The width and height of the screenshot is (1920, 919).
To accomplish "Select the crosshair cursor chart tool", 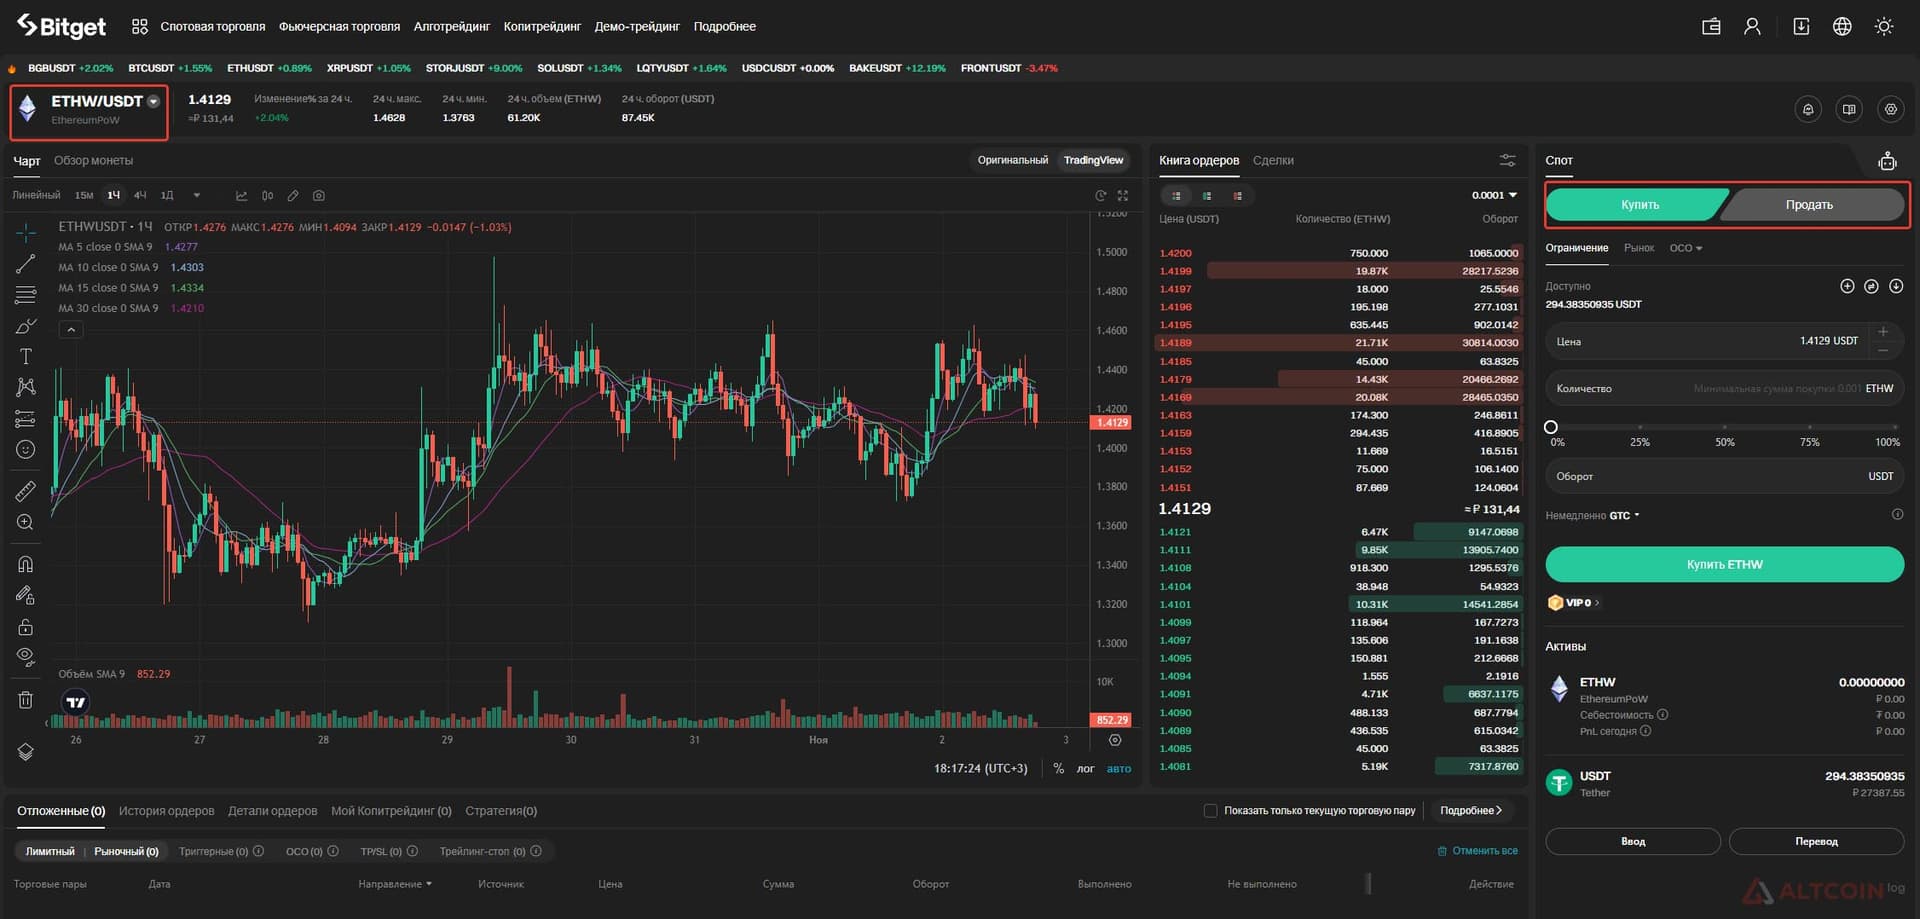I will click(26, 232).
